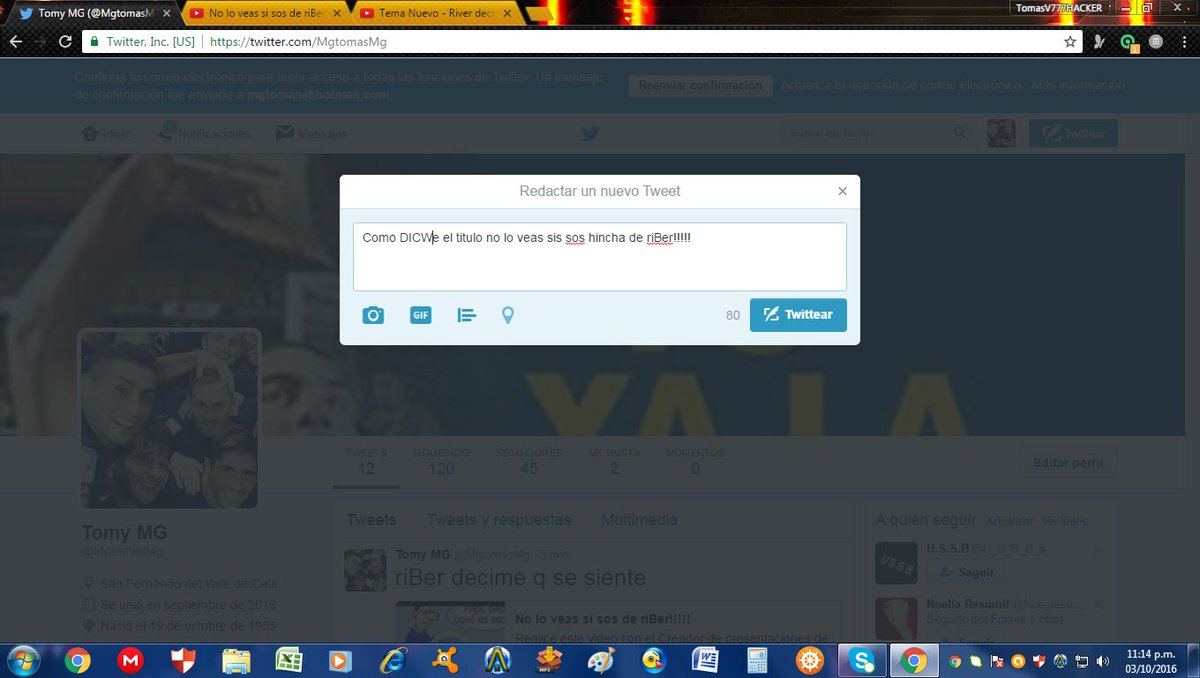Follow the U.S.S.B account with Seguir
Image resolution: width=1200 pixels, height=678 pixels.
tap(967, 572)
